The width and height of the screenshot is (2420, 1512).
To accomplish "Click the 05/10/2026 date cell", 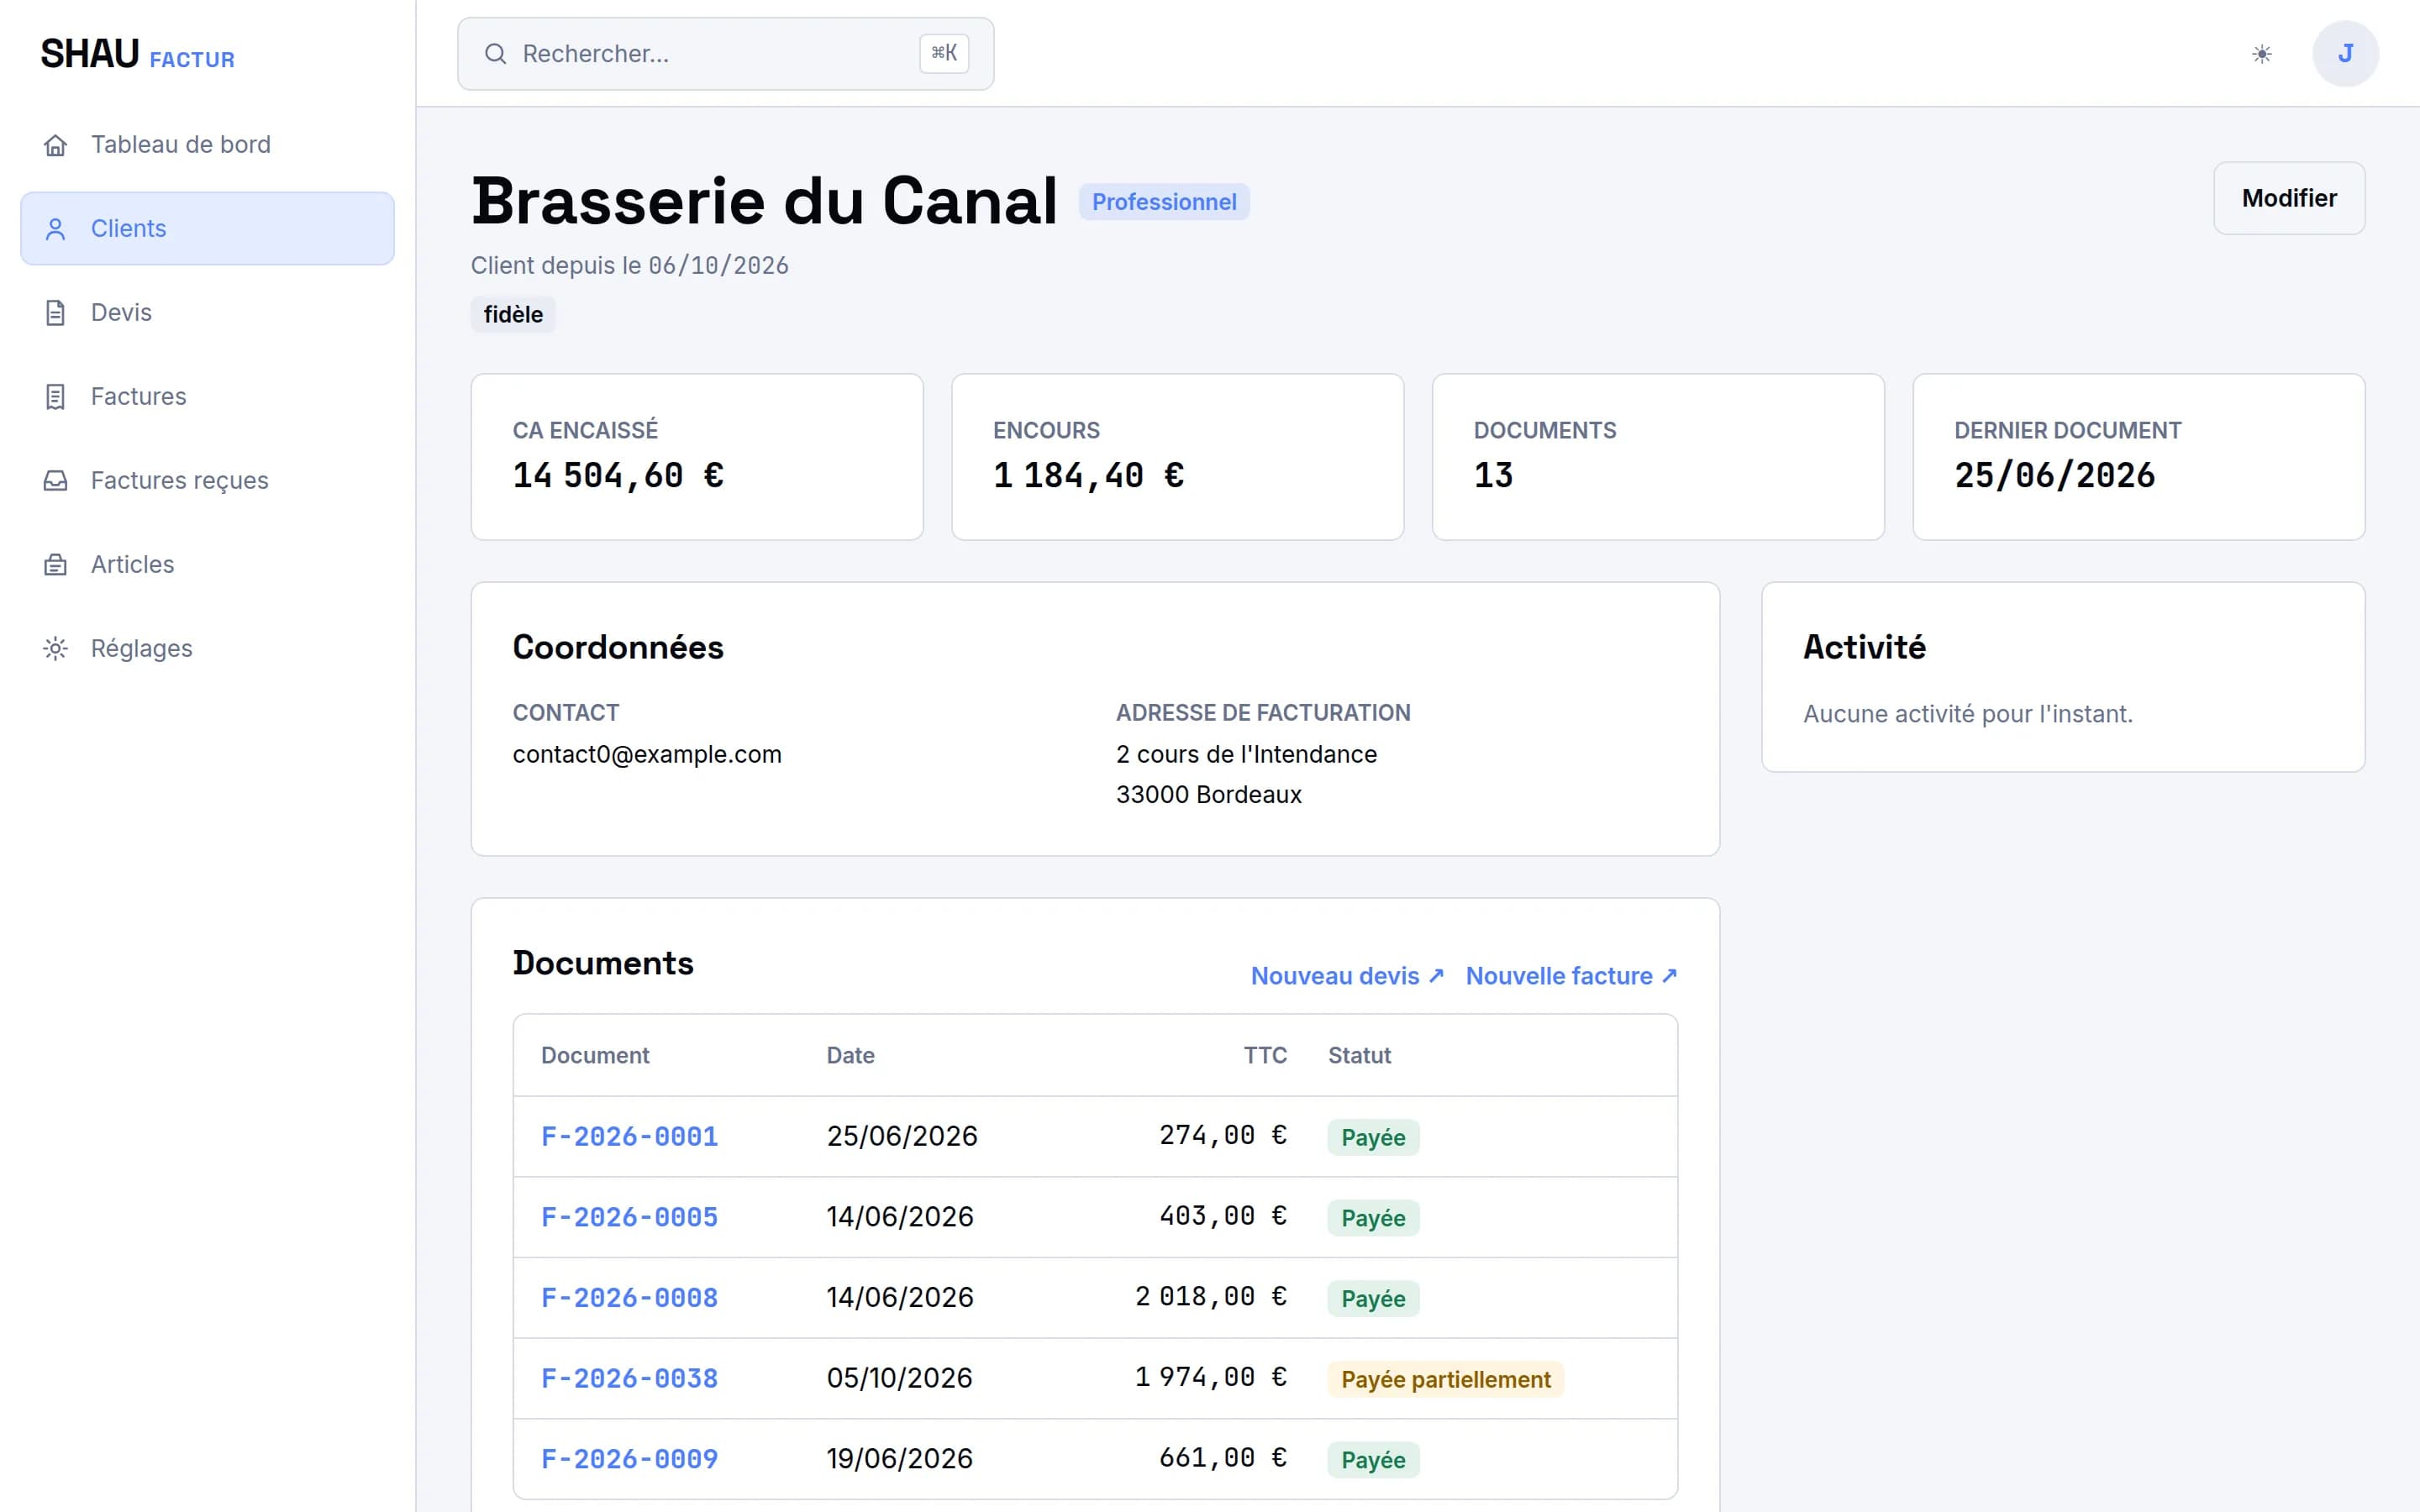I will pyautogui.click(x=899, y=1379).
